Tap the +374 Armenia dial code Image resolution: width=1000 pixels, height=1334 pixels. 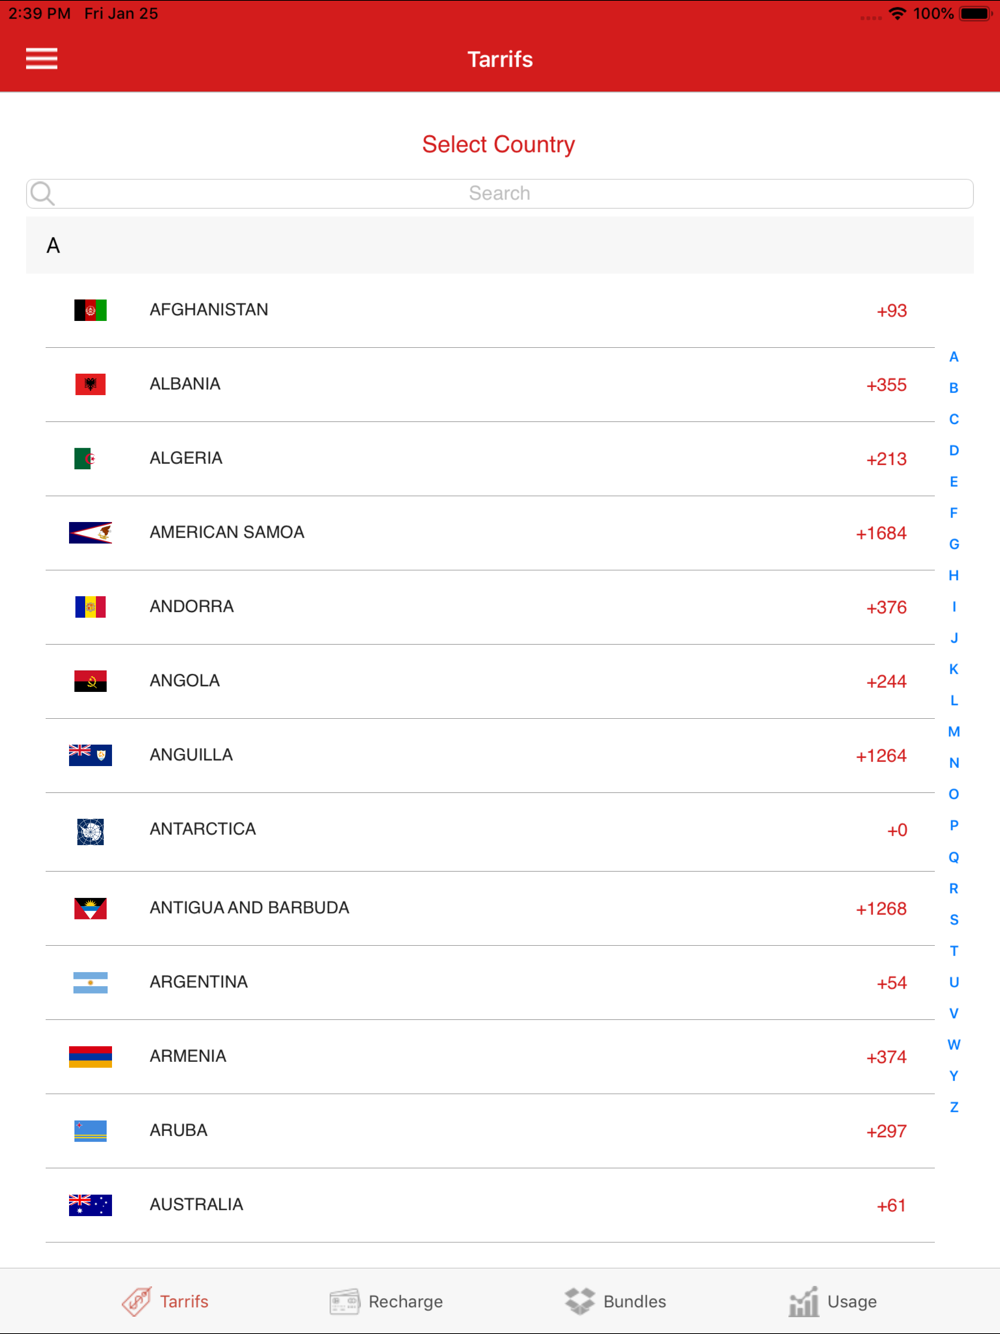tap(886, 1057)
